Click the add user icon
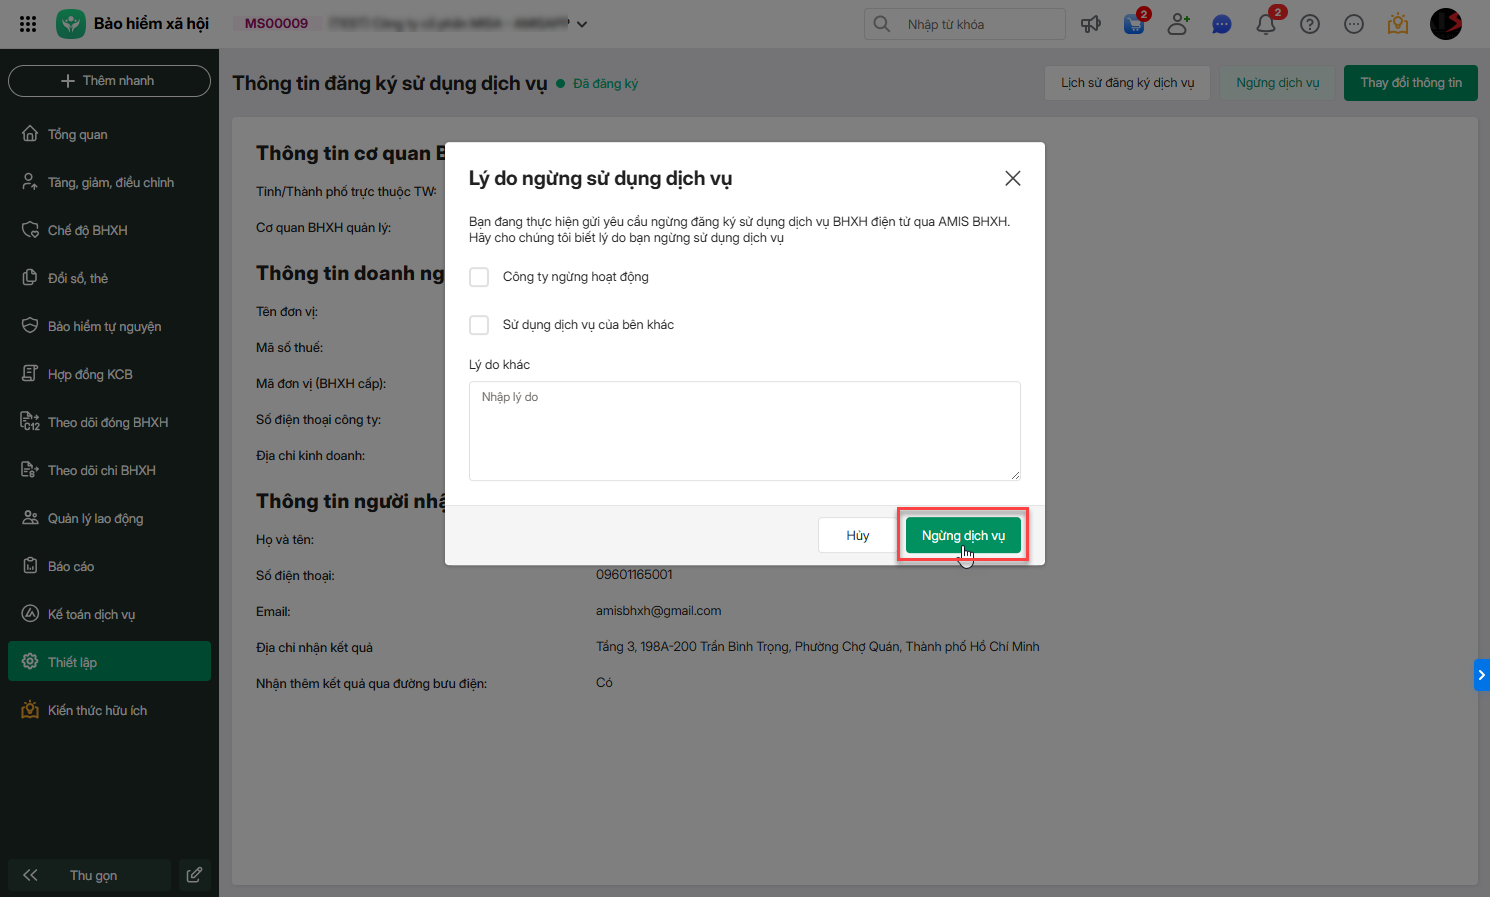Image resolution: width=1490 pixels, height=897 pixels. point(1178,24)
